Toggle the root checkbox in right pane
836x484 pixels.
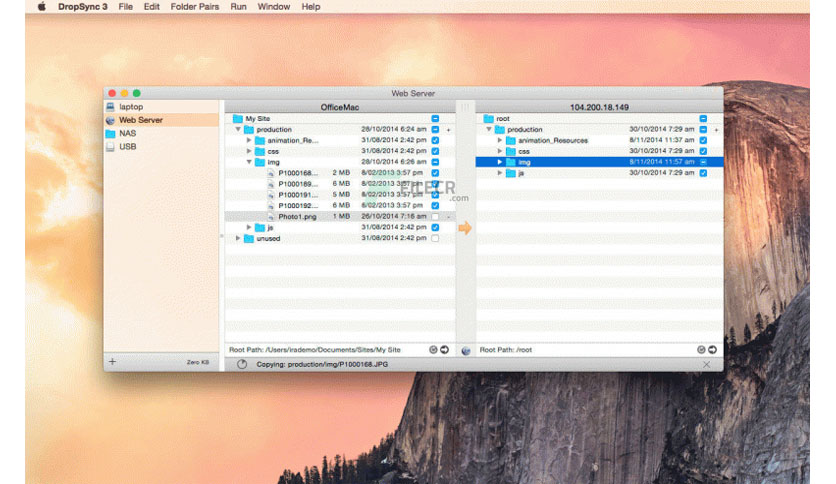pos(703,118)
